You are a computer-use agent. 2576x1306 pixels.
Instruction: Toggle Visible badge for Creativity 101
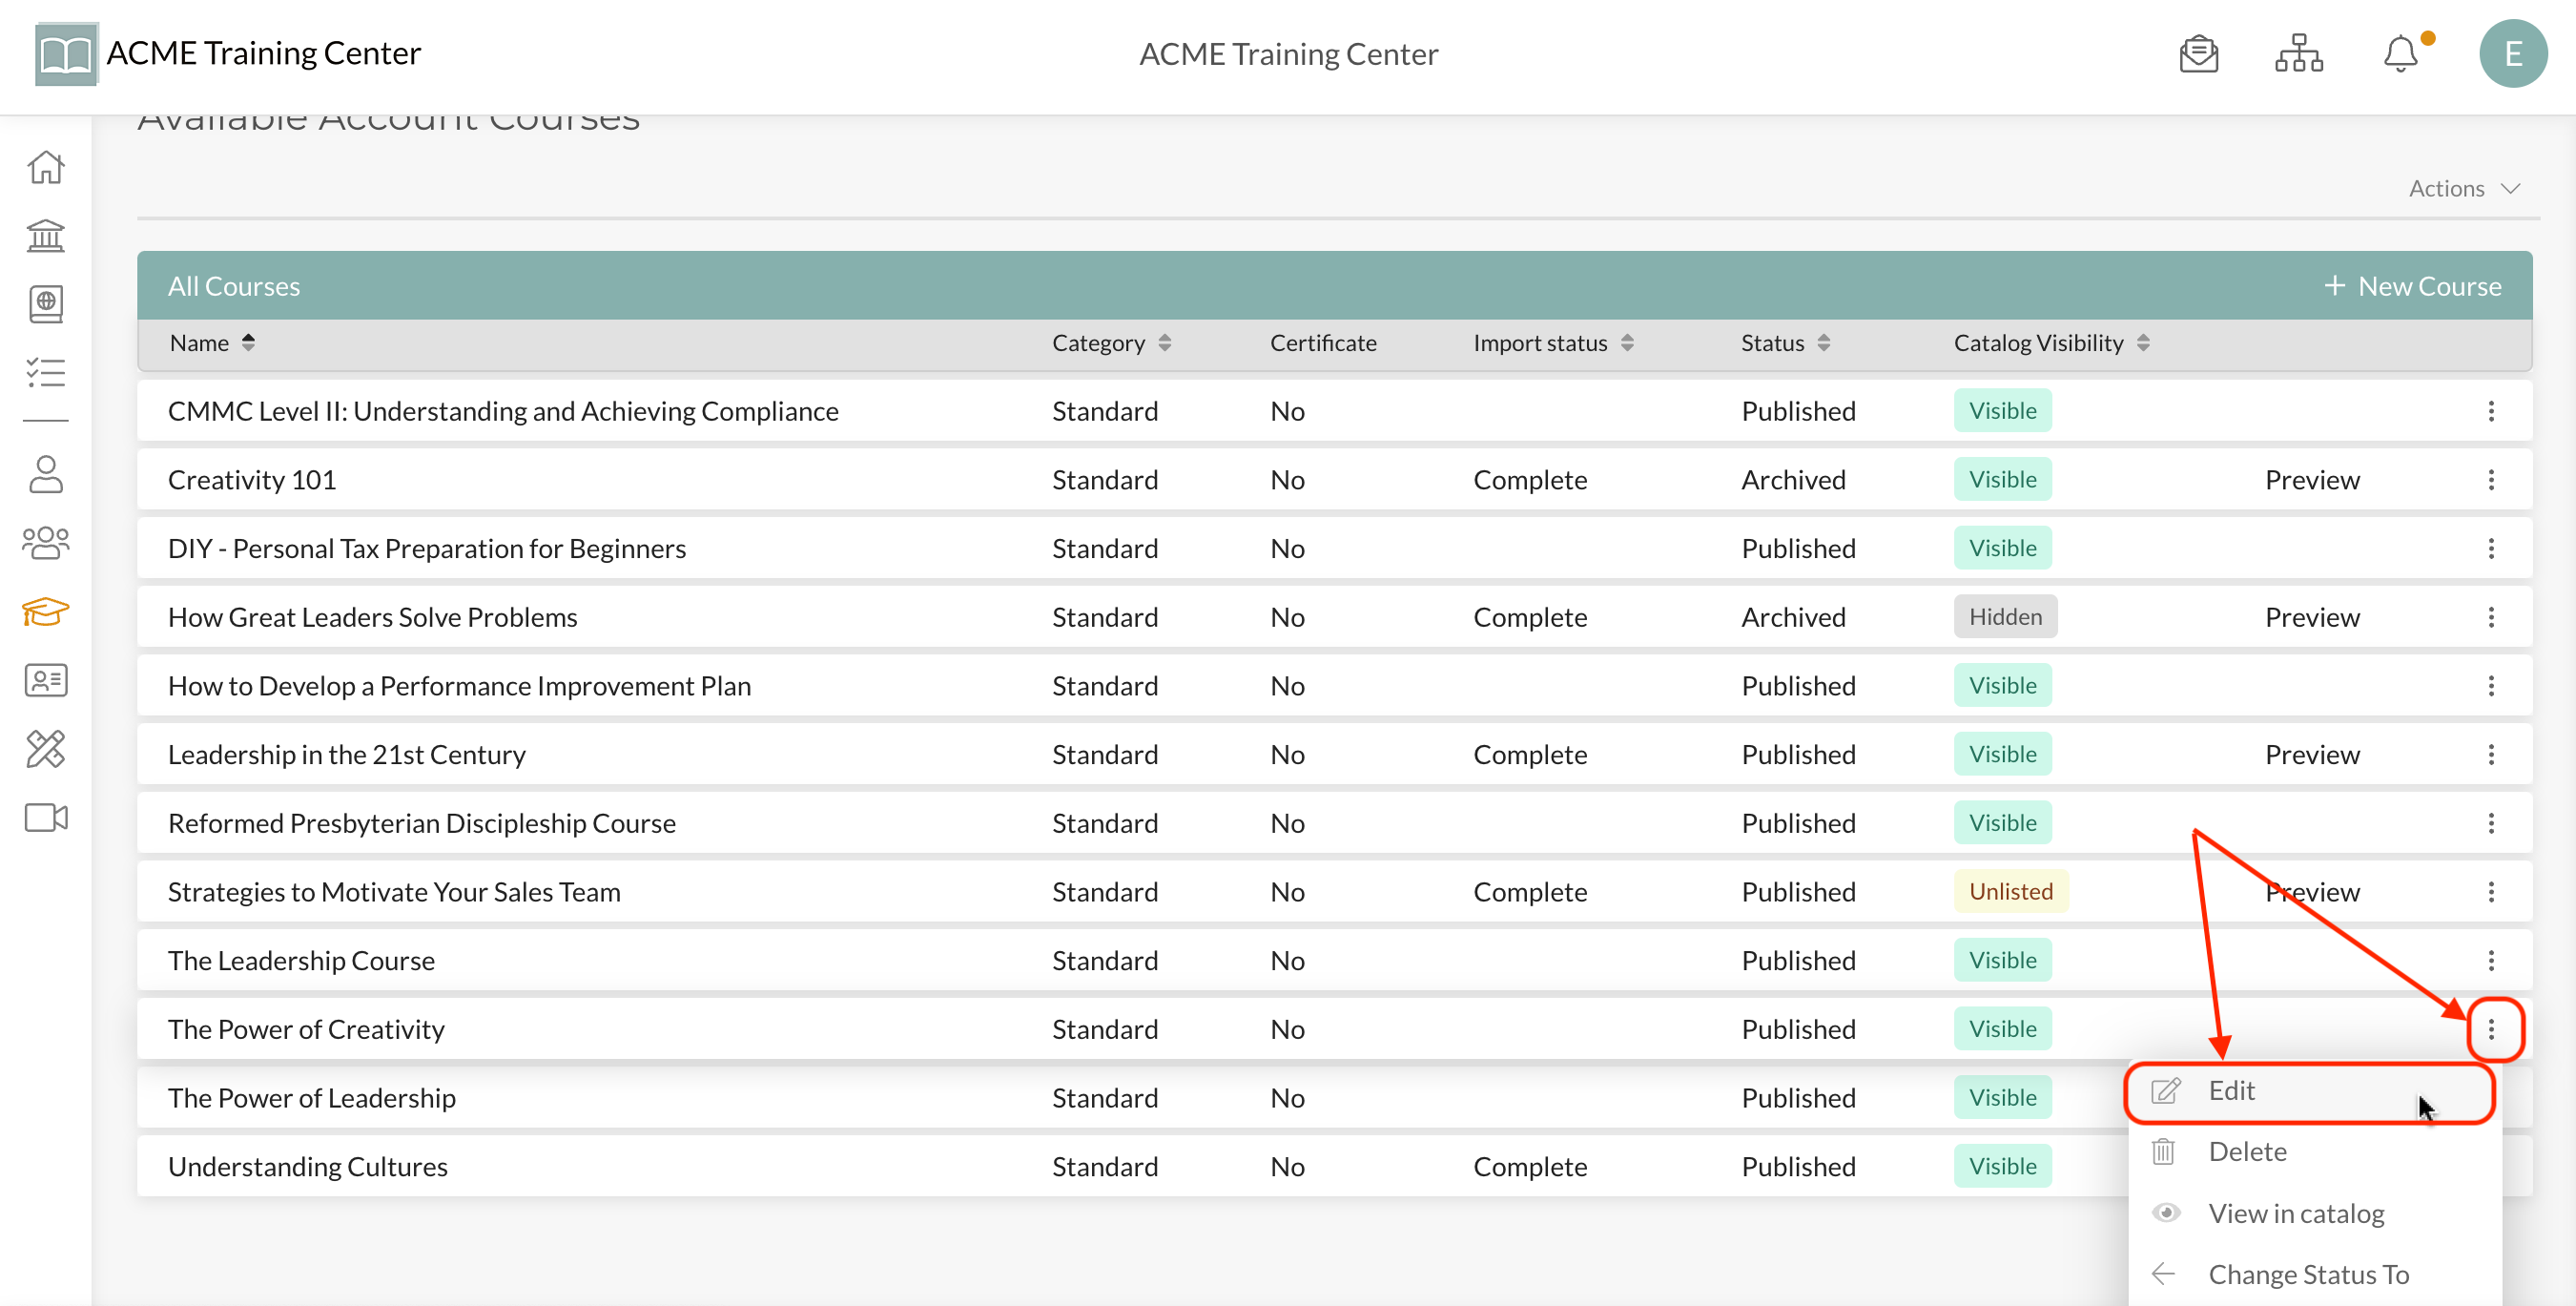click(x=2002, y=479)
